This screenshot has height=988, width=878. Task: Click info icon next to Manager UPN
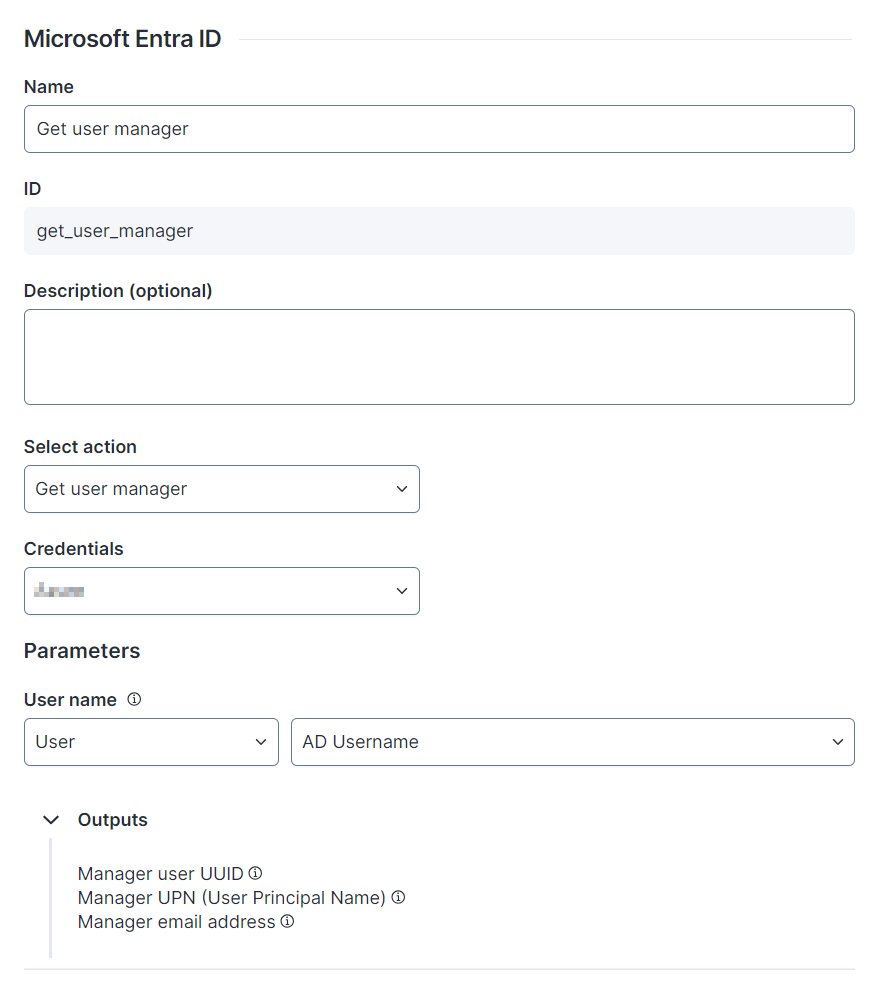click(398, 897)
